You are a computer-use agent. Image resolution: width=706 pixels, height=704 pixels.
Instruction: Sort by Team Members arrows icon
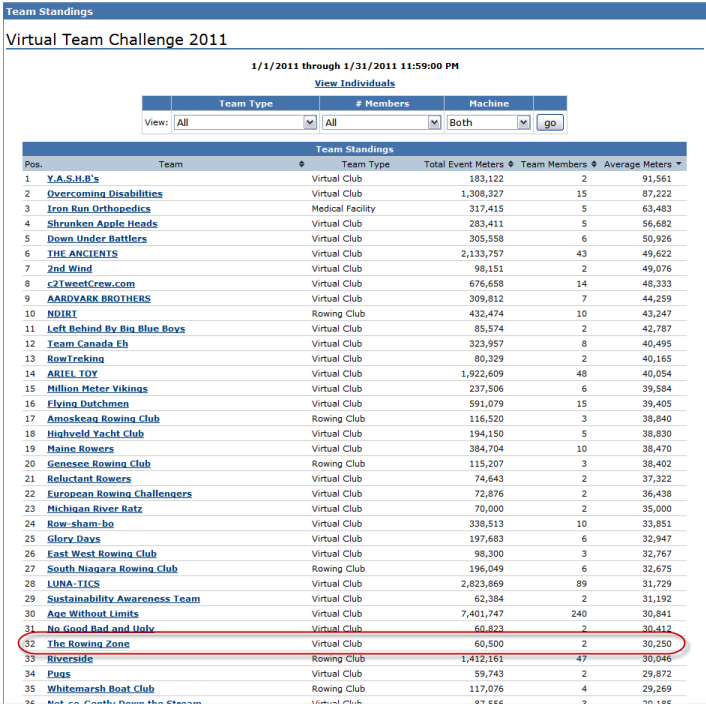[594, 164]
